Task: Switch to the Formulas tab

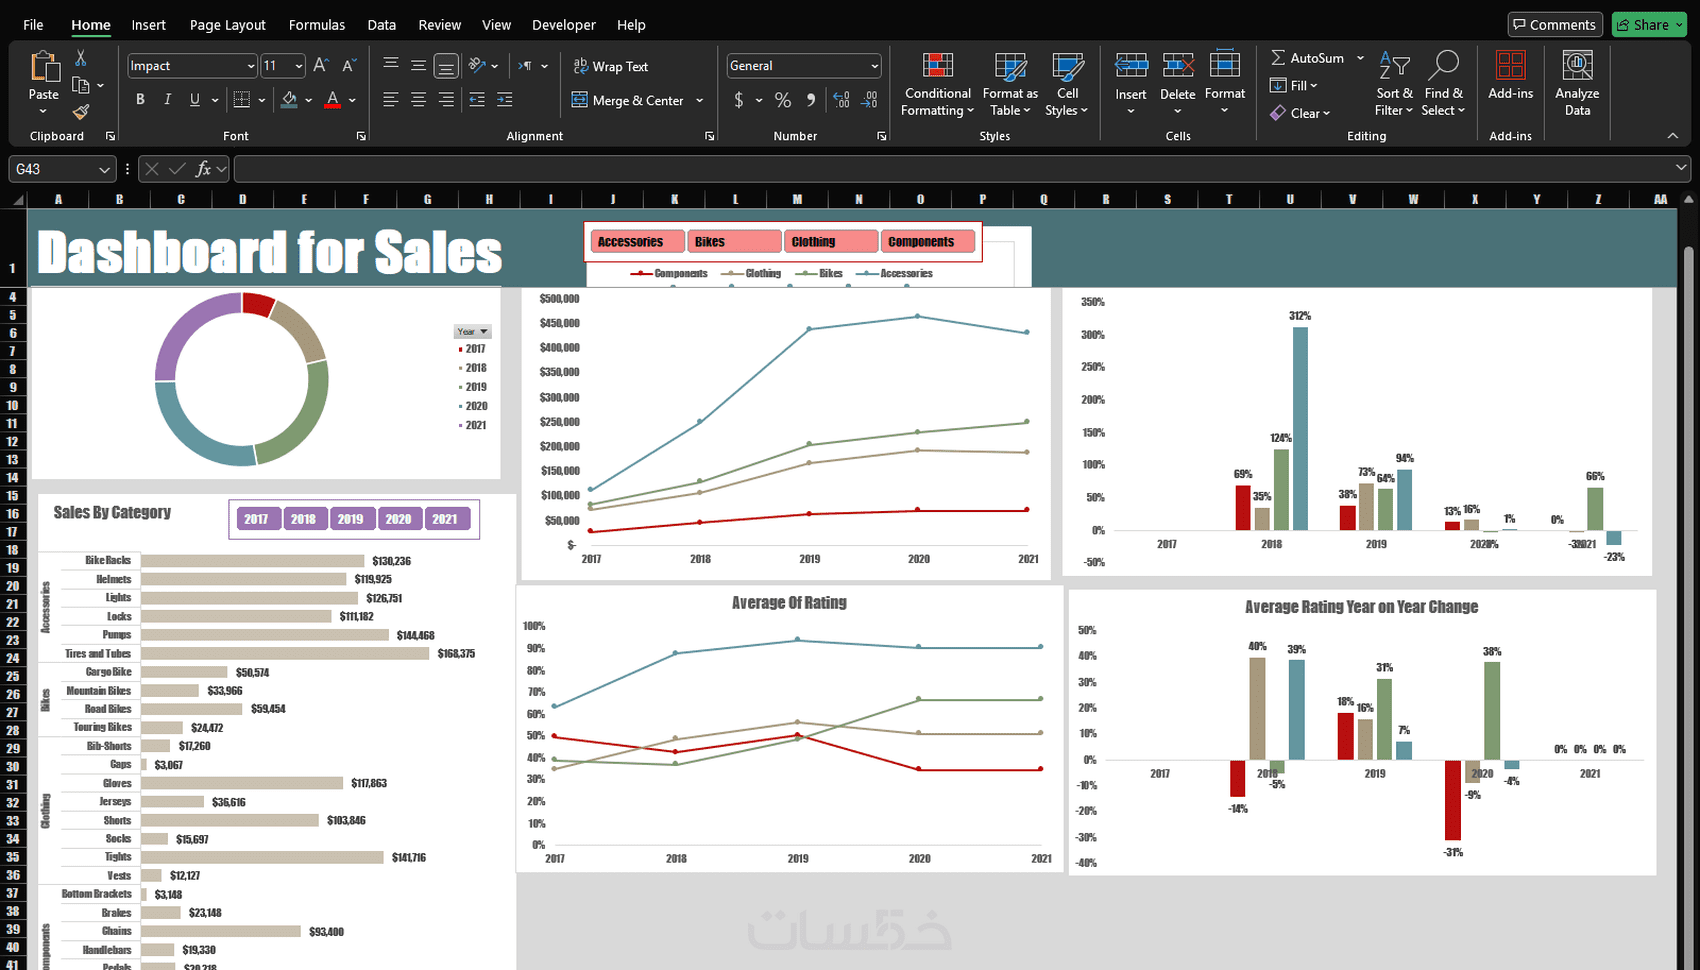Action: (317, 25)
